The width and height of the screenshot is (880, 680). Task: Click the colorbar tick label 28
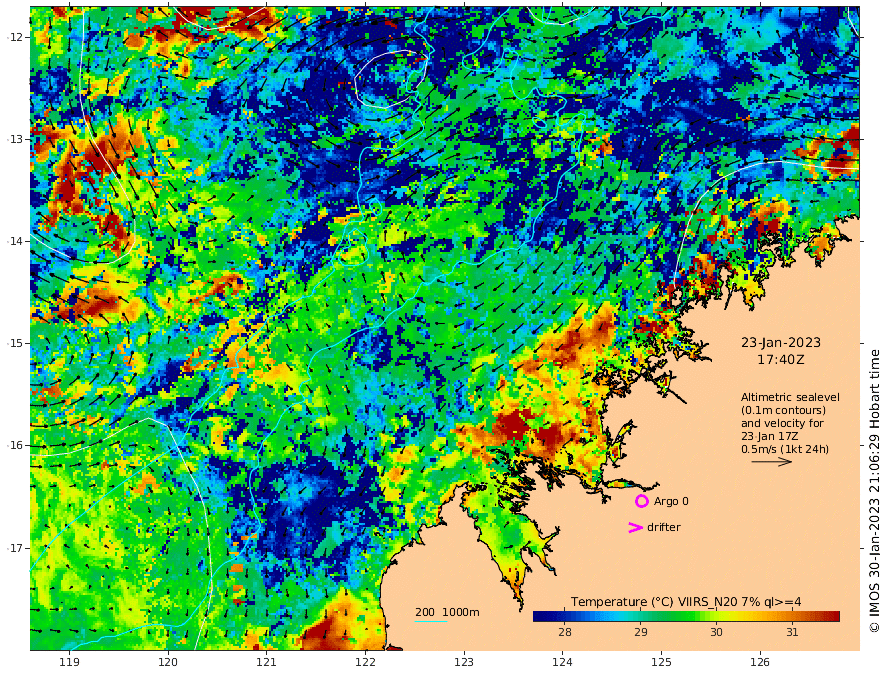click(565, 632)
